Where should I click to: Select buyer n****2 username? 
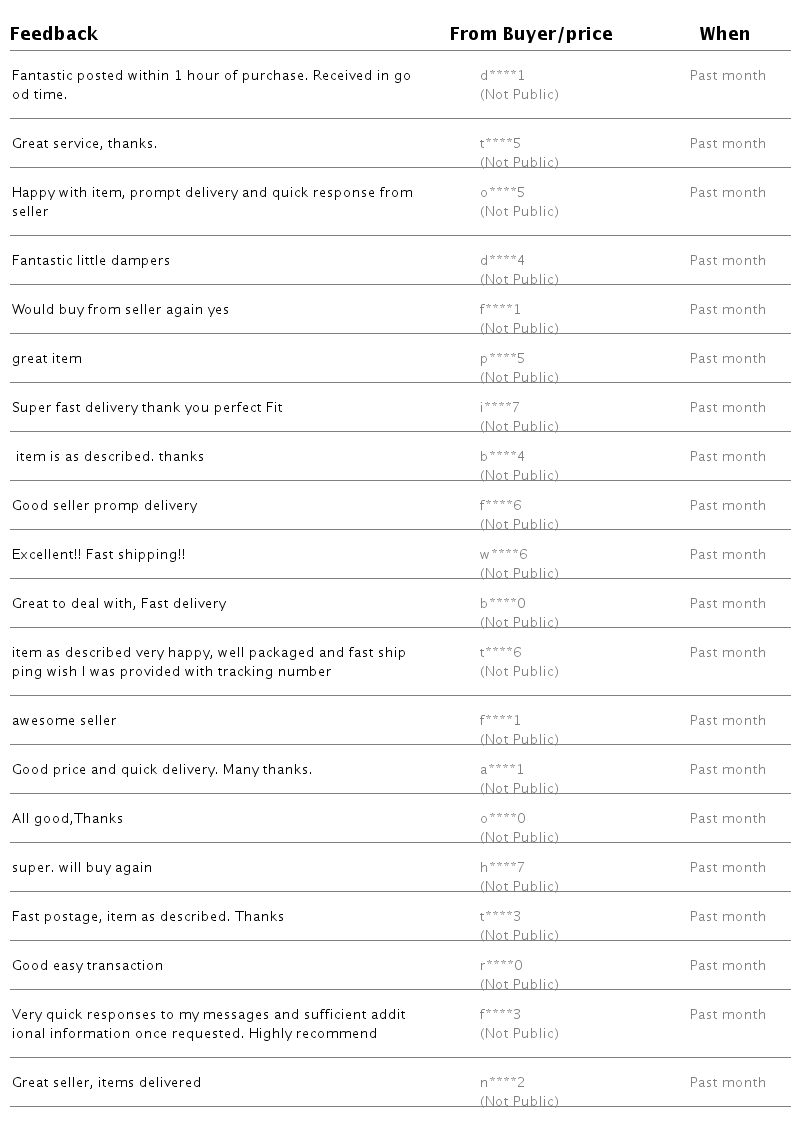pyautogui.click(x=502, y=1082)
